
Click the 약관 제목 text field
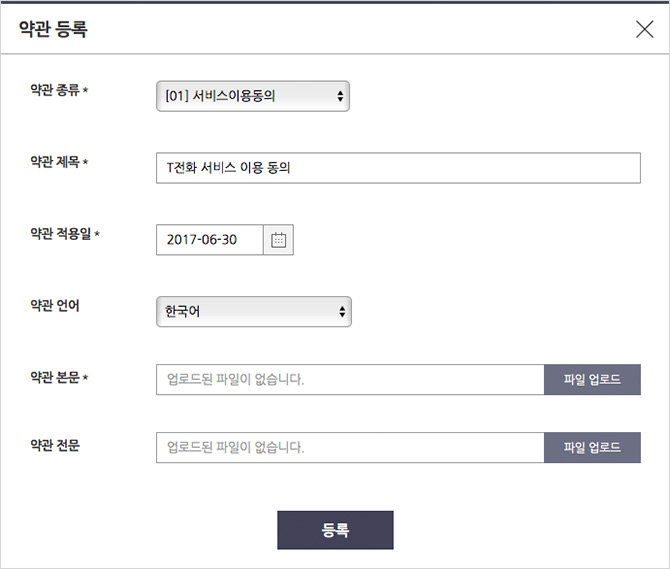point(398,168)
